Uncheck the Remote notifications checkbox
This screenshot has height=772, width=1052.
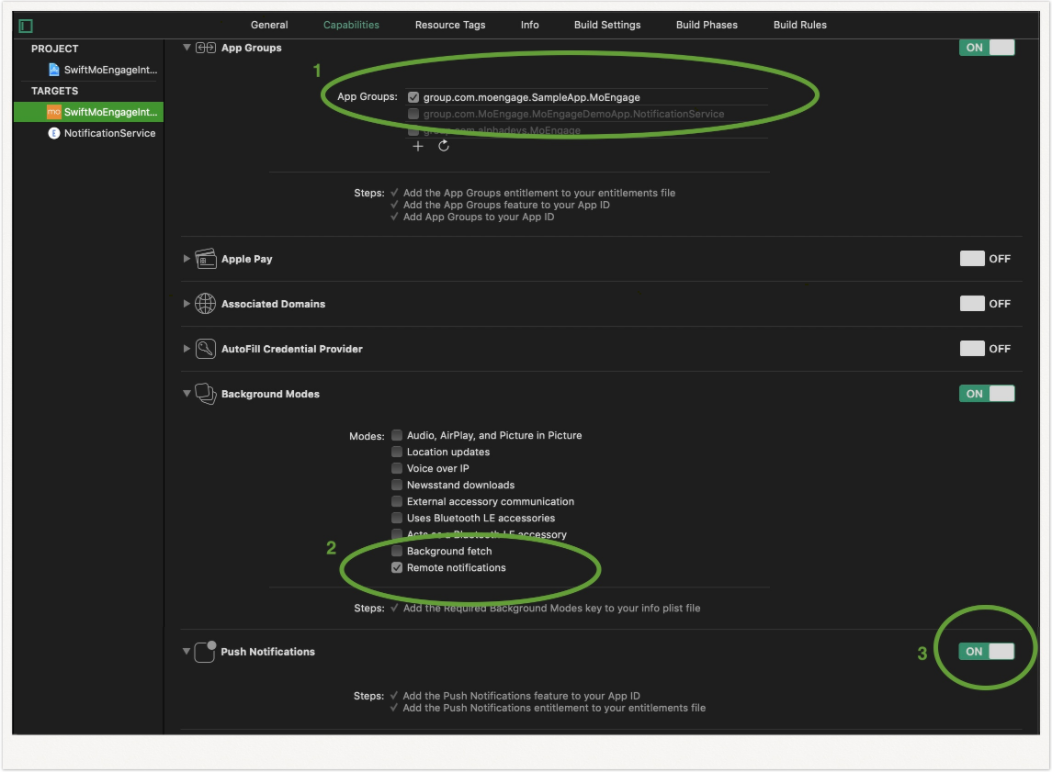tap(397, 568)
